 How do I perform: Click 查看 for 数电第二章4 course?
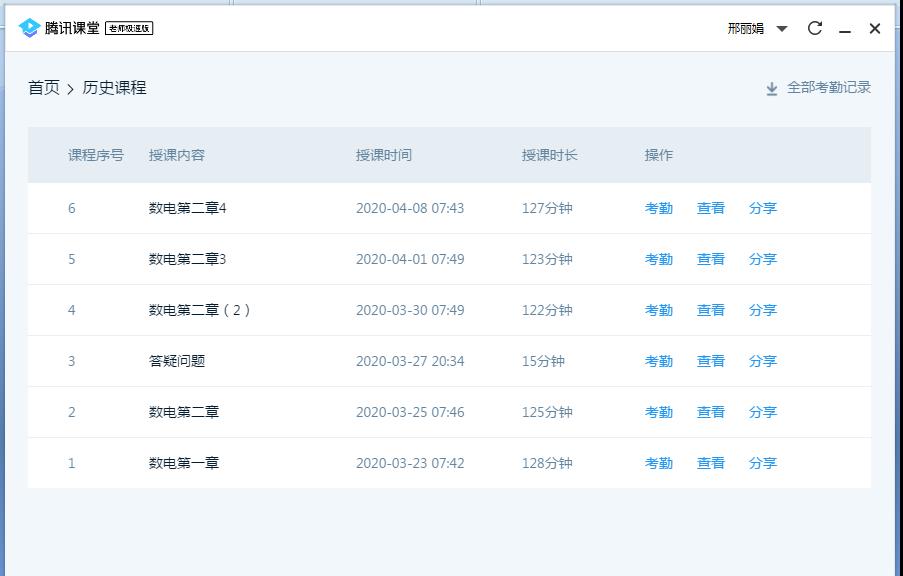tap(710, 208)
